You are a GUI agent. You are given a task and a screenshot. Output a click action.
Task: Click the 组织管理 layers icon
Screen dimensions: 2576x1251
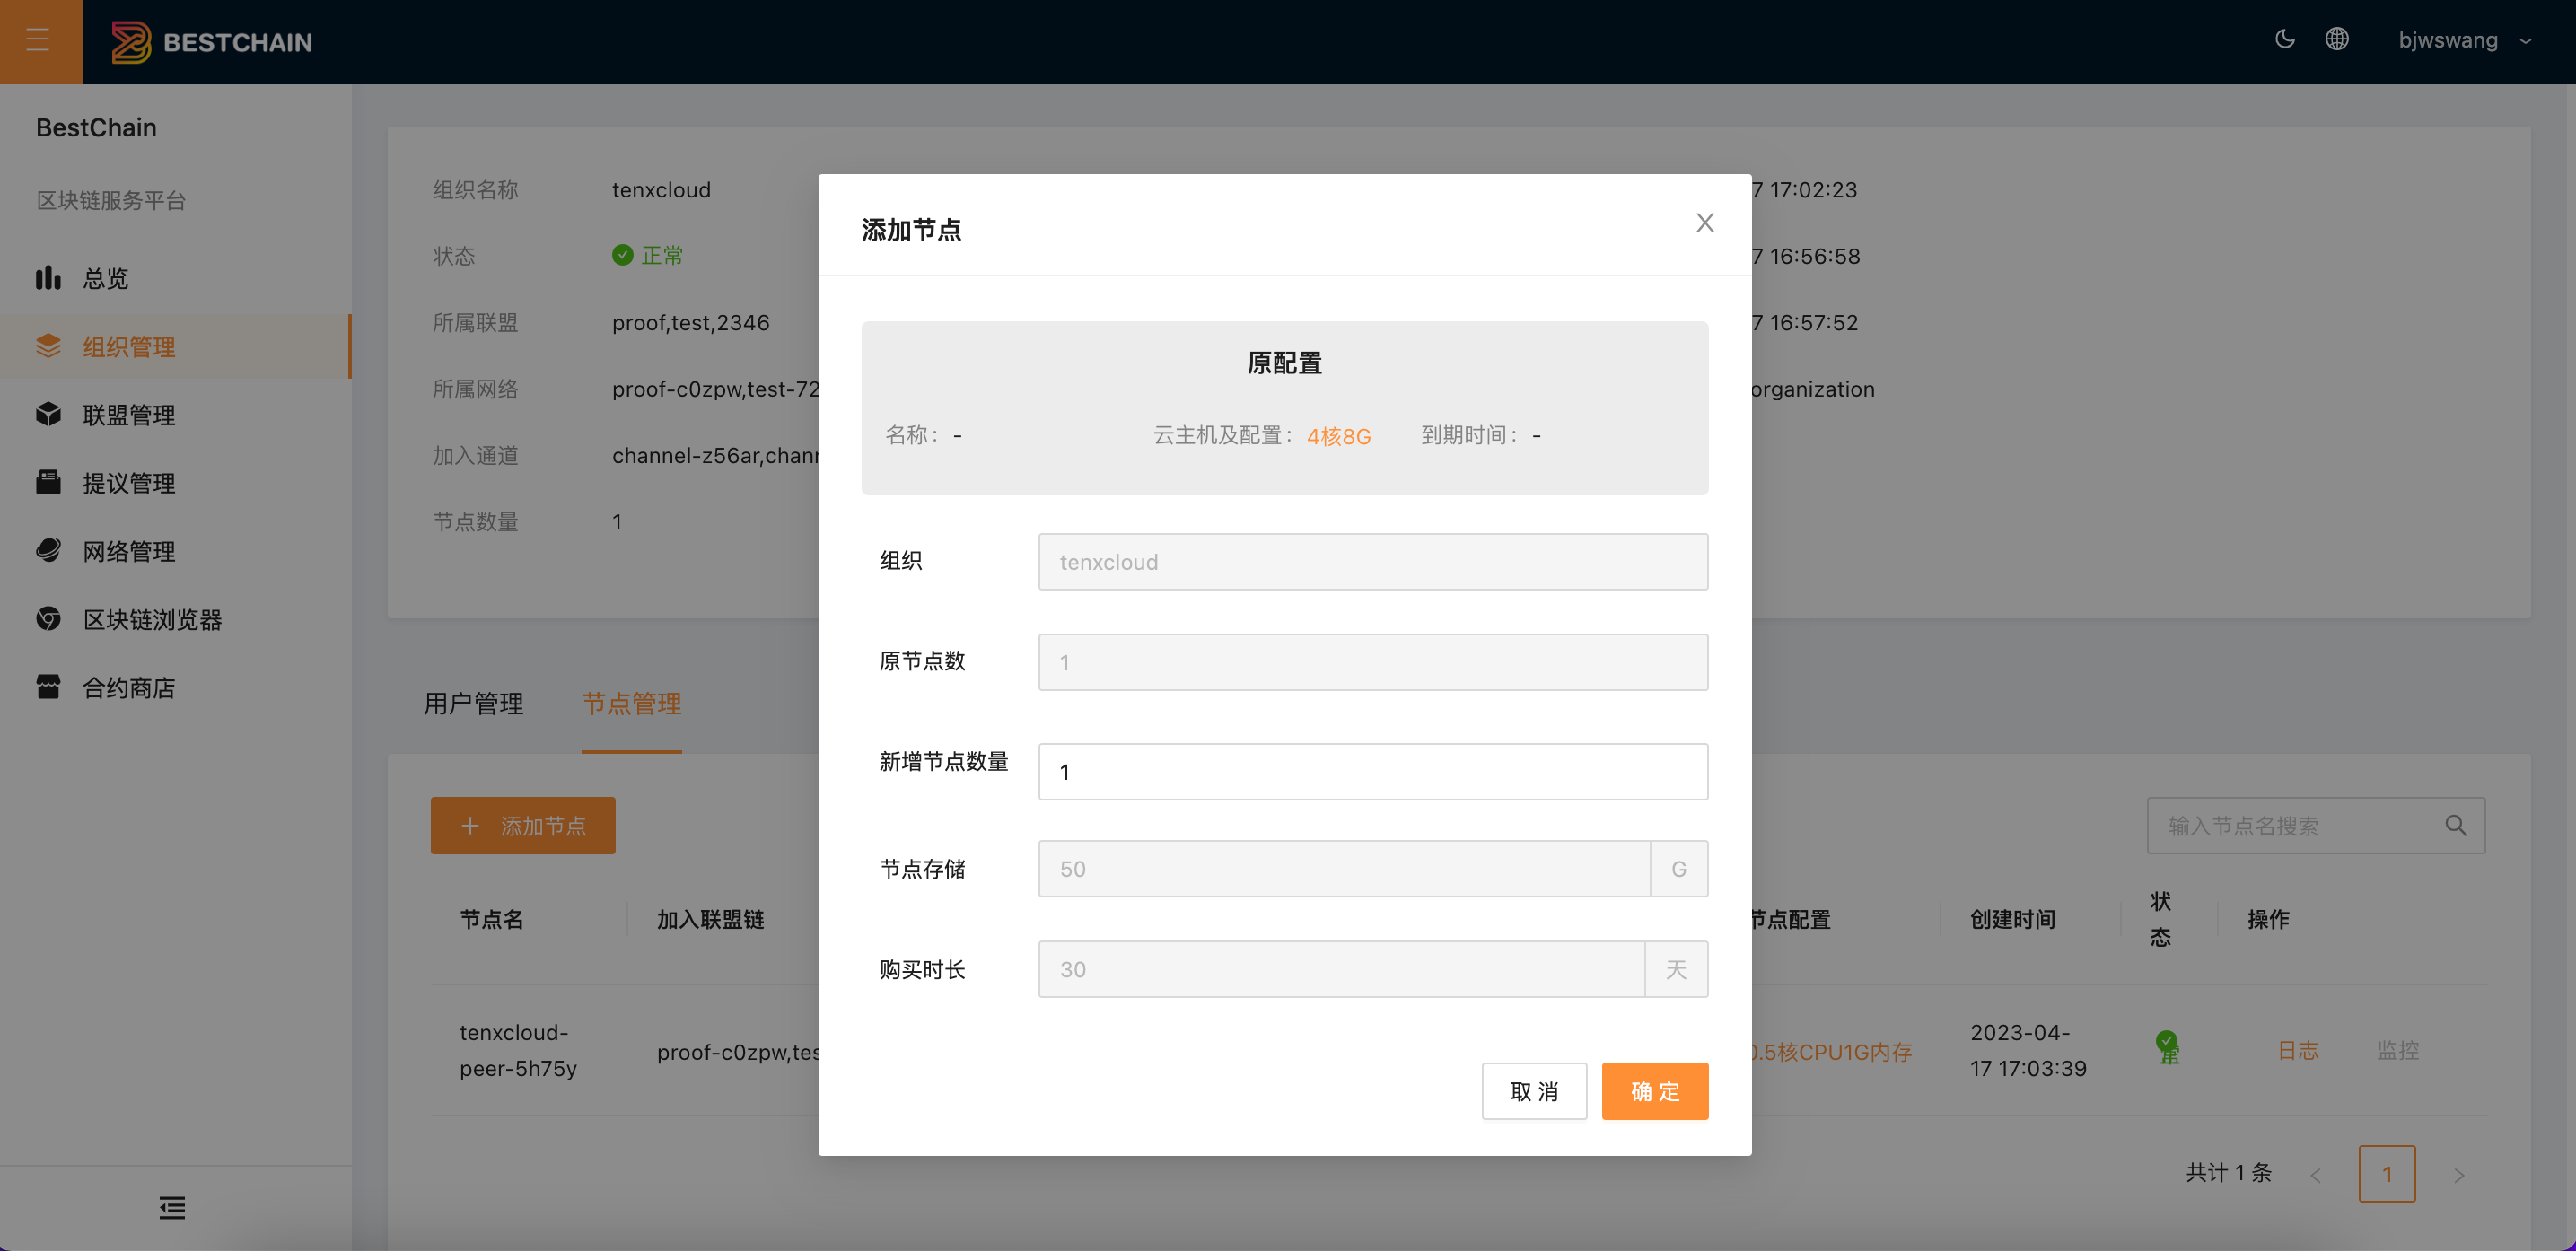pos(48,346)
